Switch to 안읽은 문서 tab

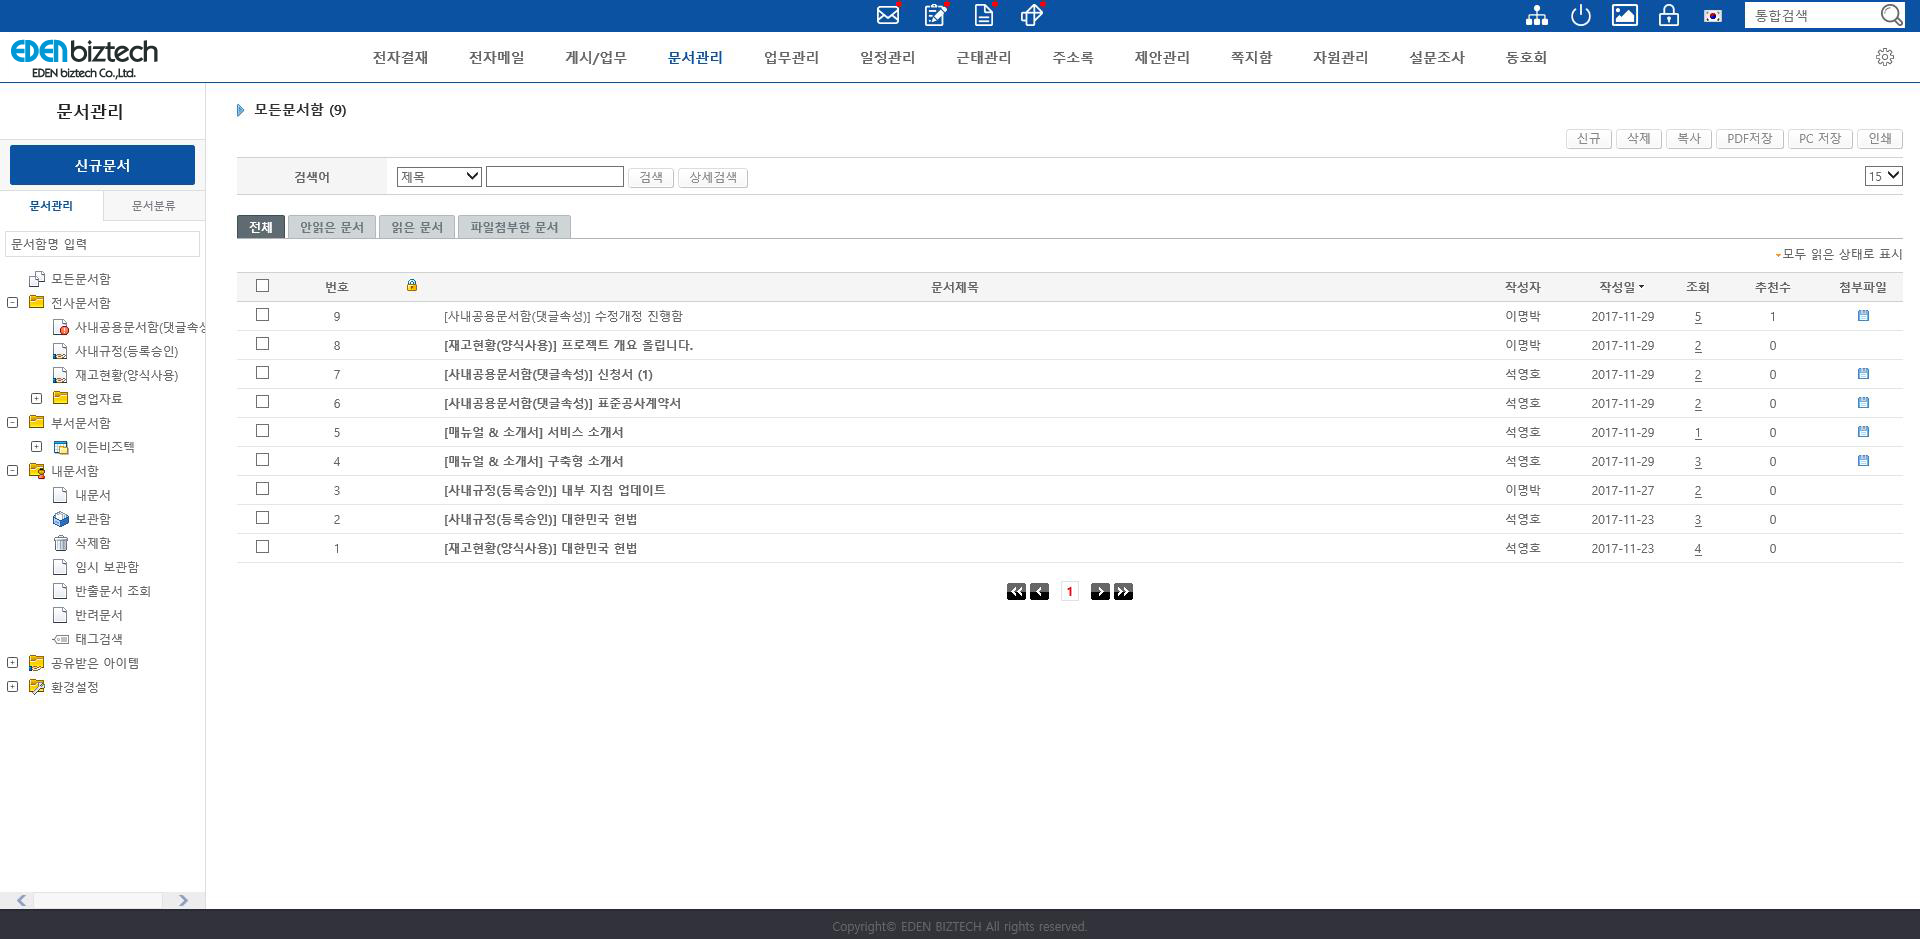(332, 227)
